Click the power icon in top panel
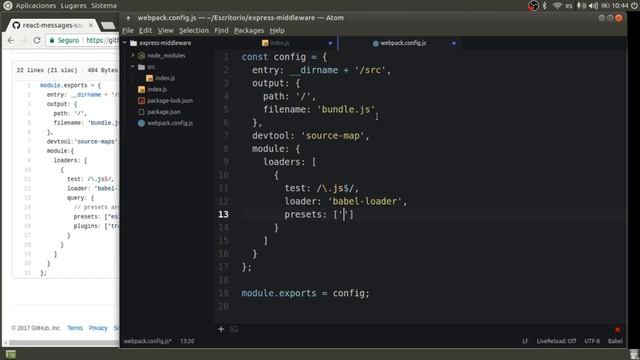 (x=635, y=5)
